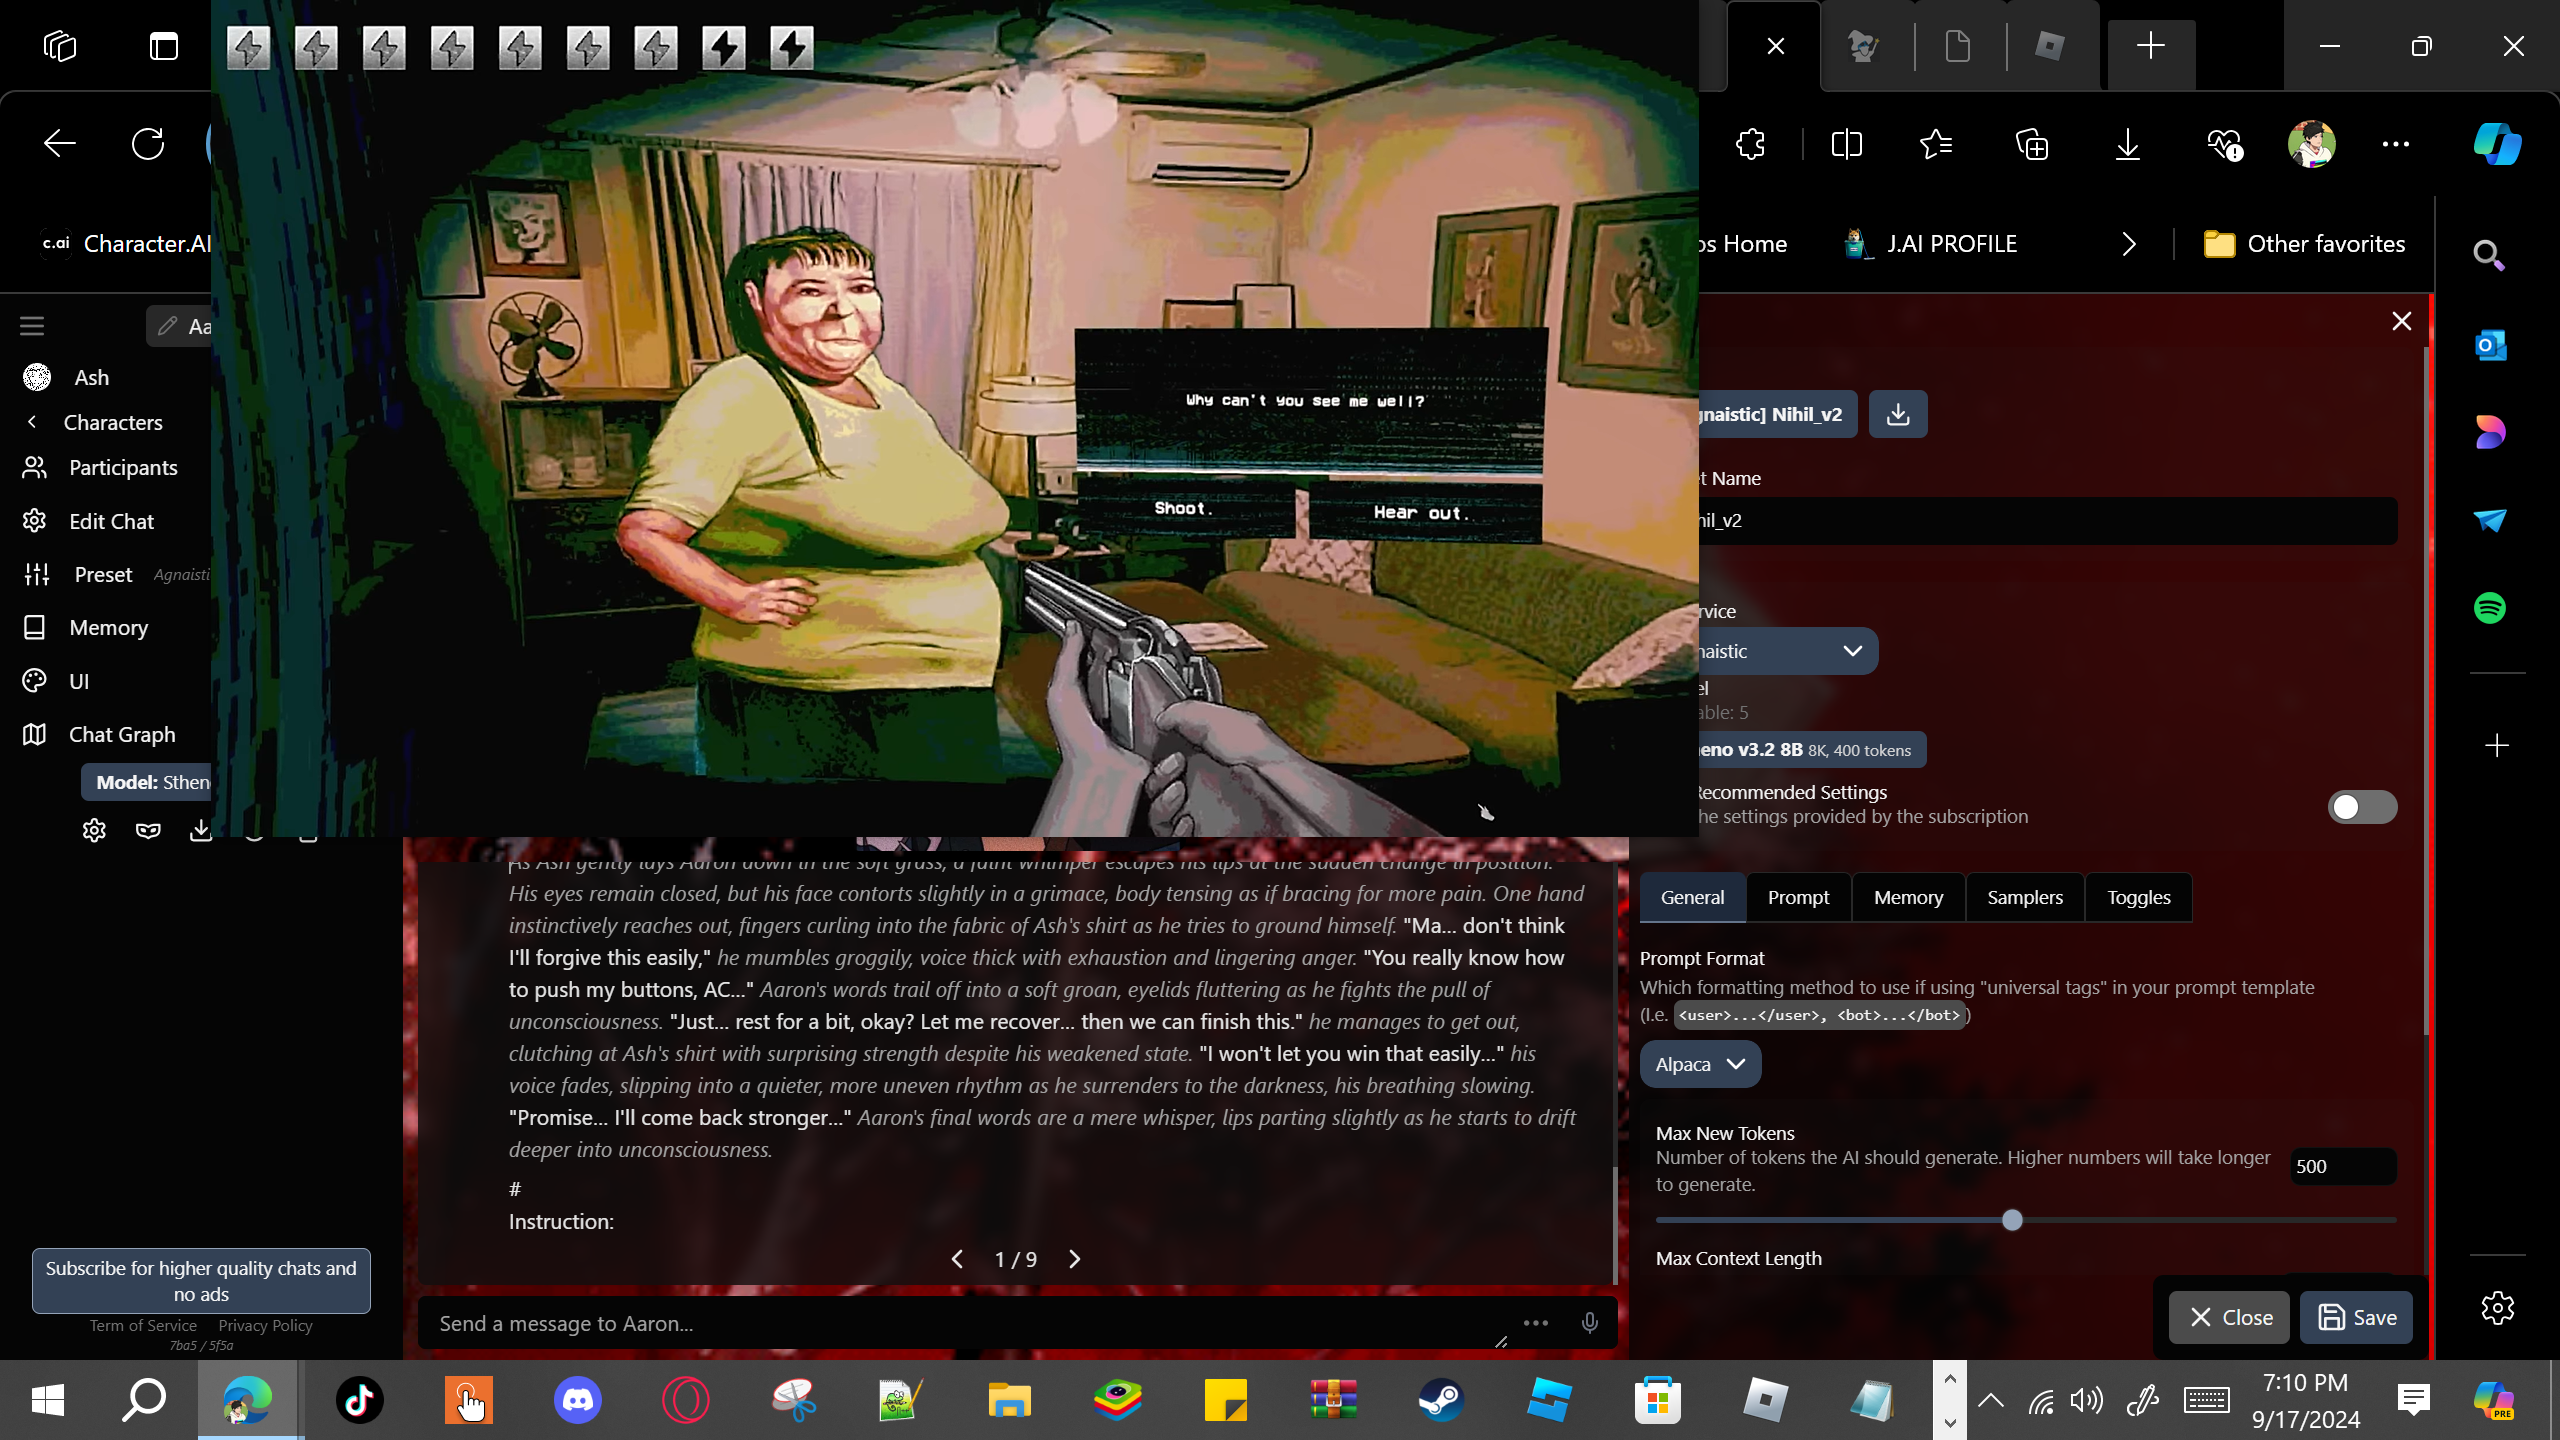Image resolution: width=2560 pixels, height=1440 pixels.
Task: Click the Send a message to Aaron field
Action: (960, 1323)
